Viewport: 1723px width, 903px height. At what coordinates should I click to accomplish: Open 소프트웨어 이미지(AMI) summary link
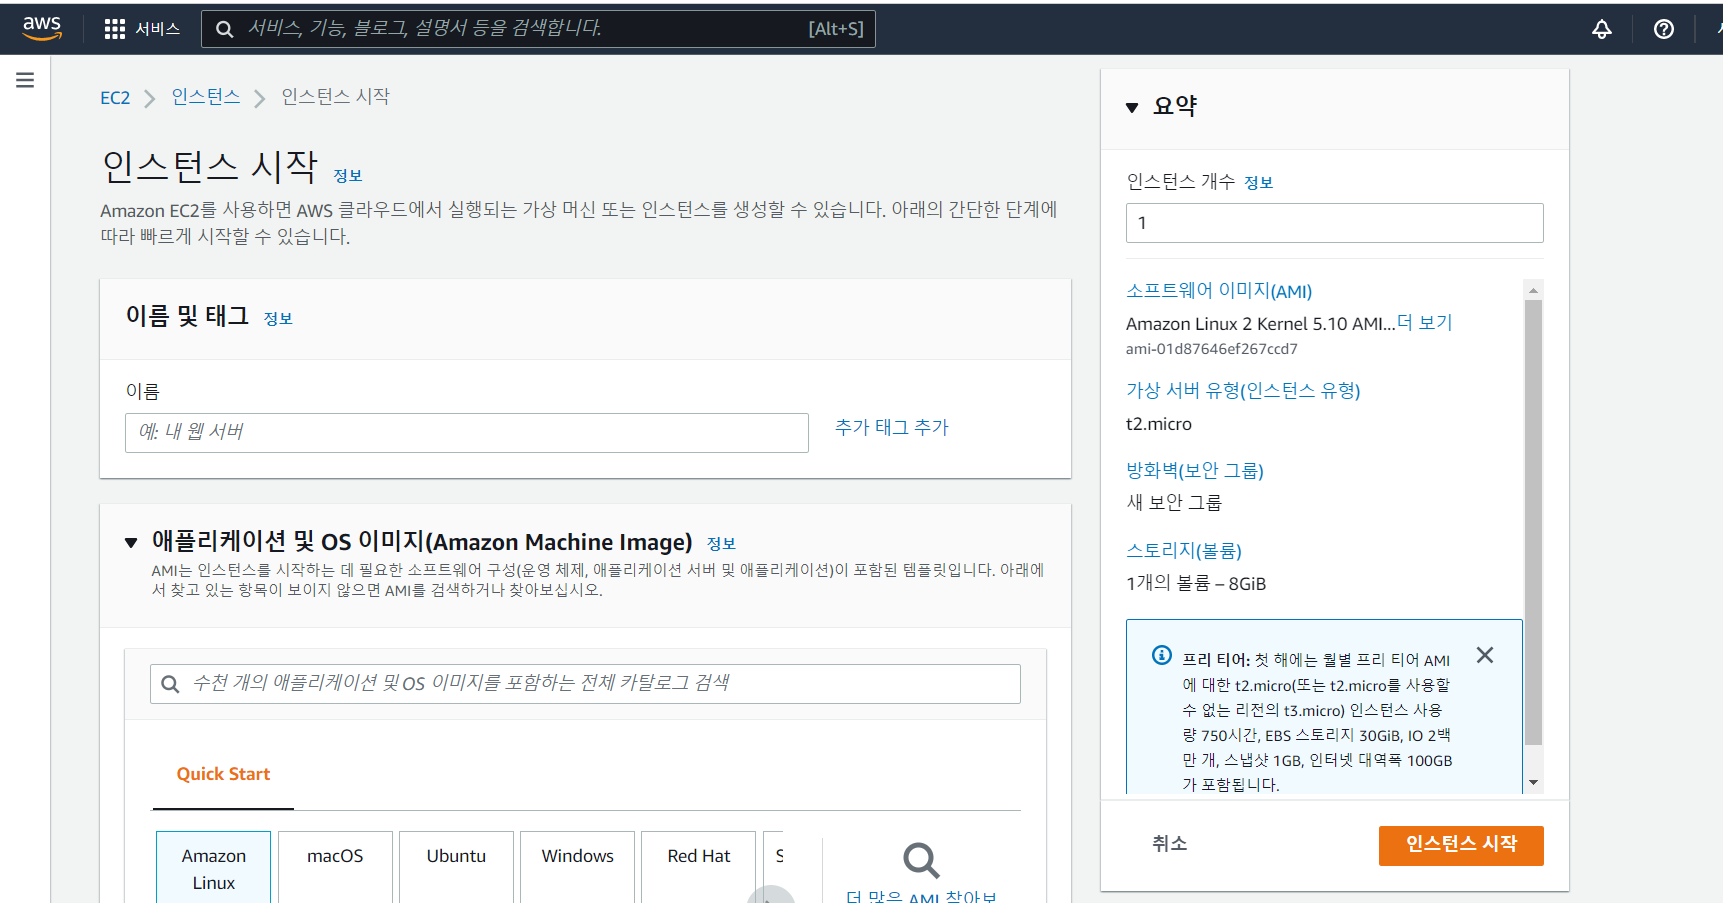tap(1219, 291)
